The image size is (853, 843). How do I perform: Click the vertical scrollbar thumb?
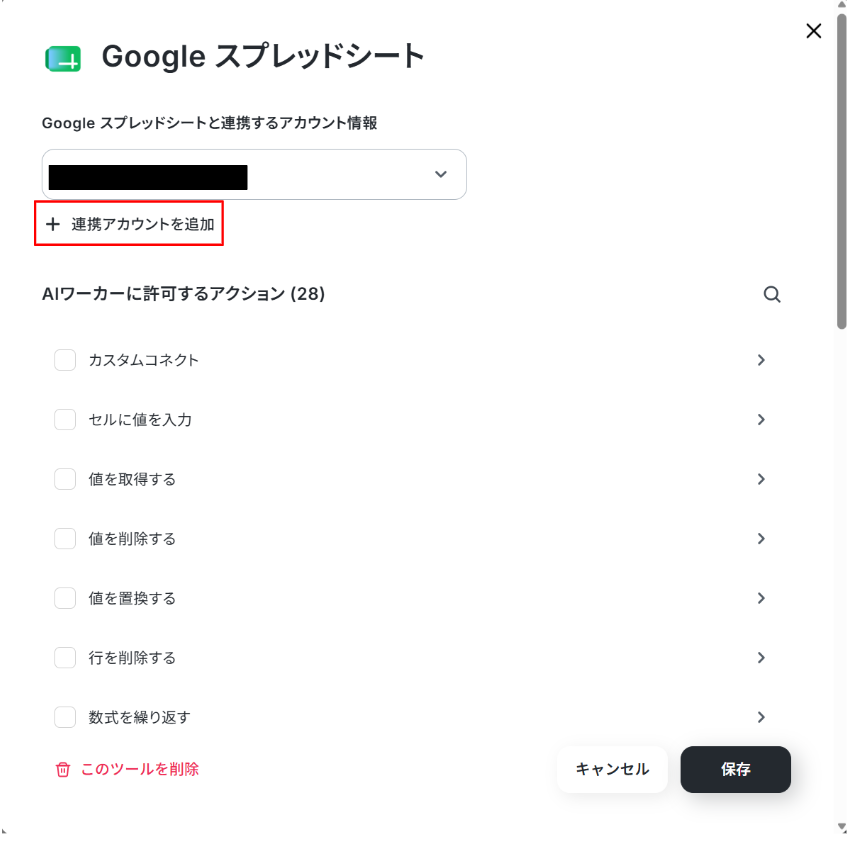click(842, 171)
